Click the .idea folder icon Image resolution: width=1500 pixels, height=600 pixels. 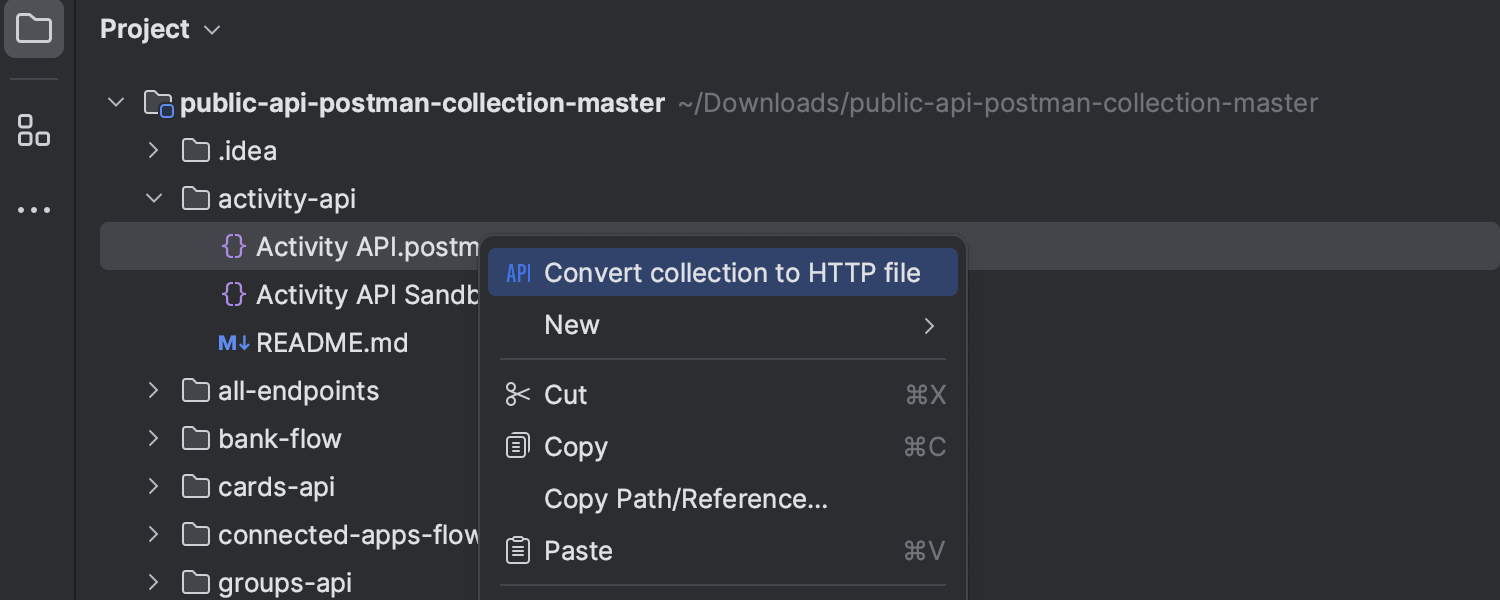point(195,151)
